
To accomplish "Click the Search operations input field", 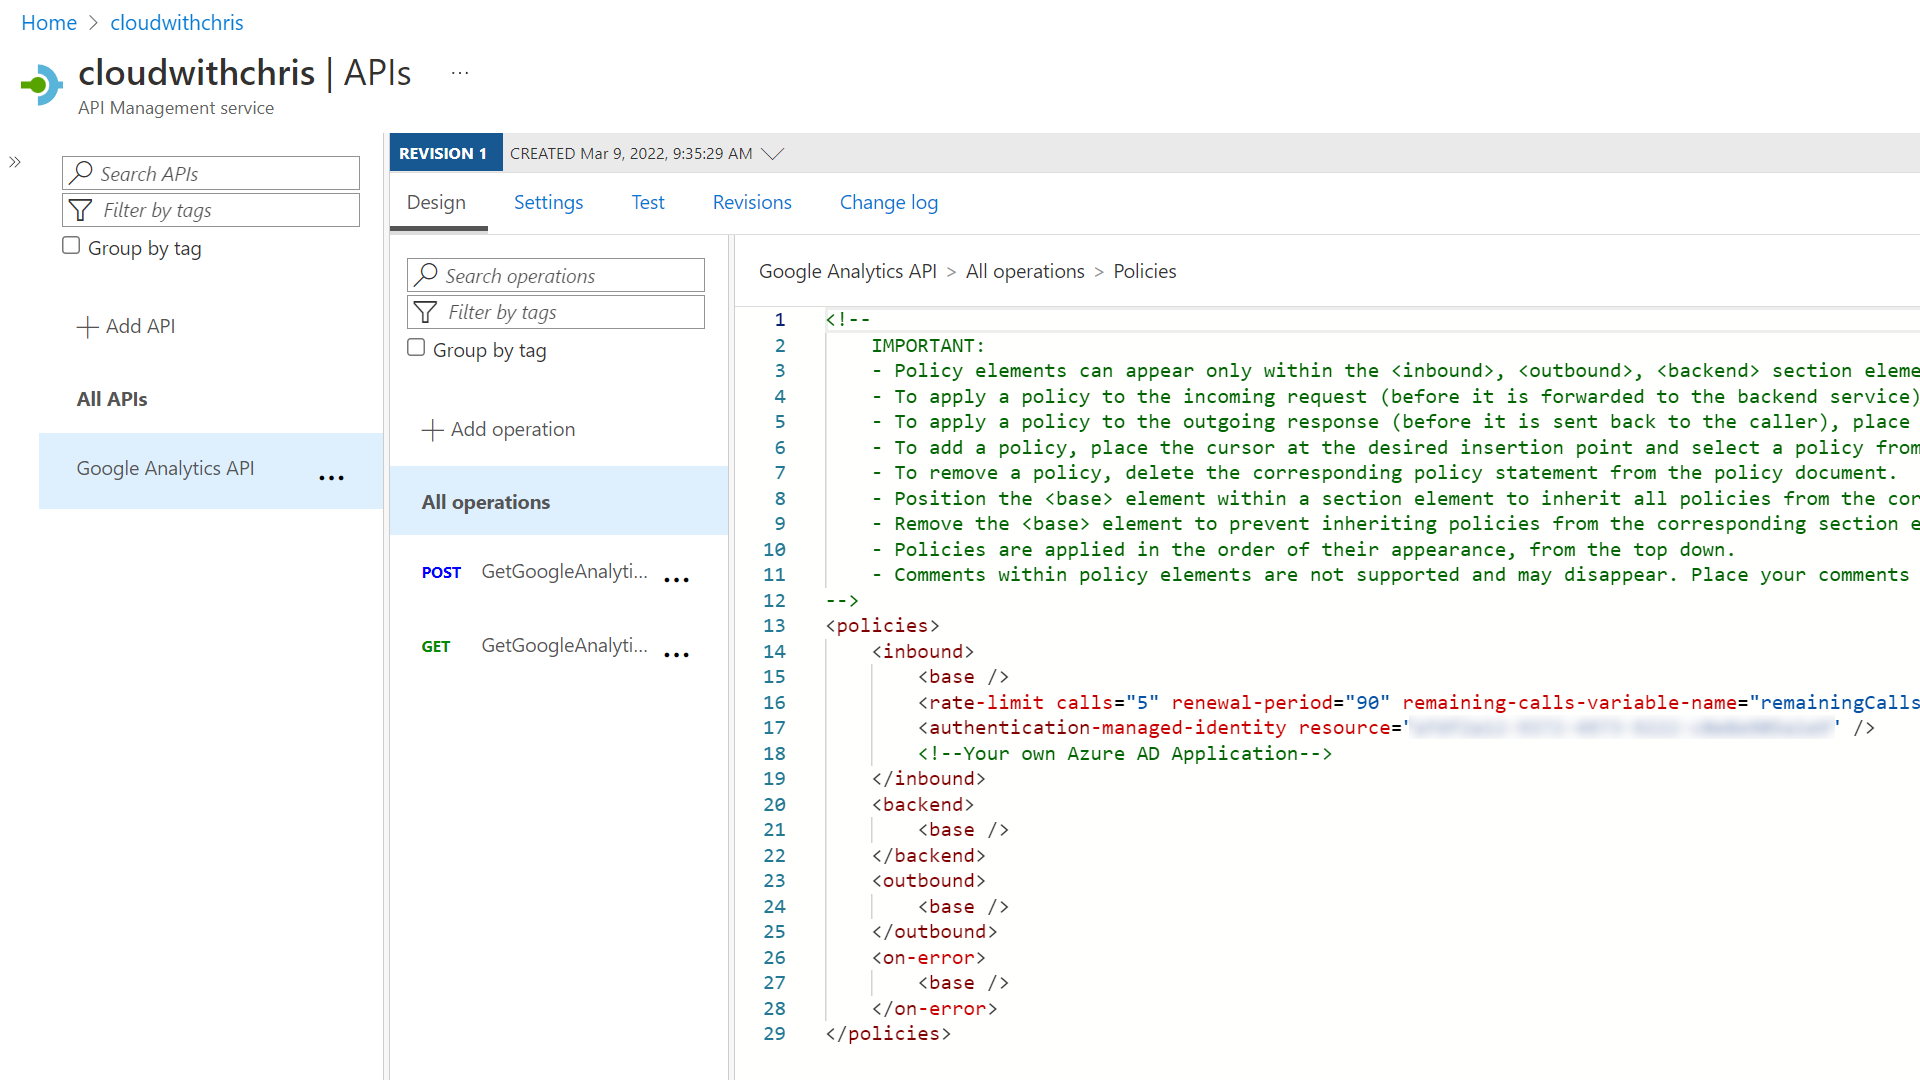I will pyautogui.click(x=556, y=275).
